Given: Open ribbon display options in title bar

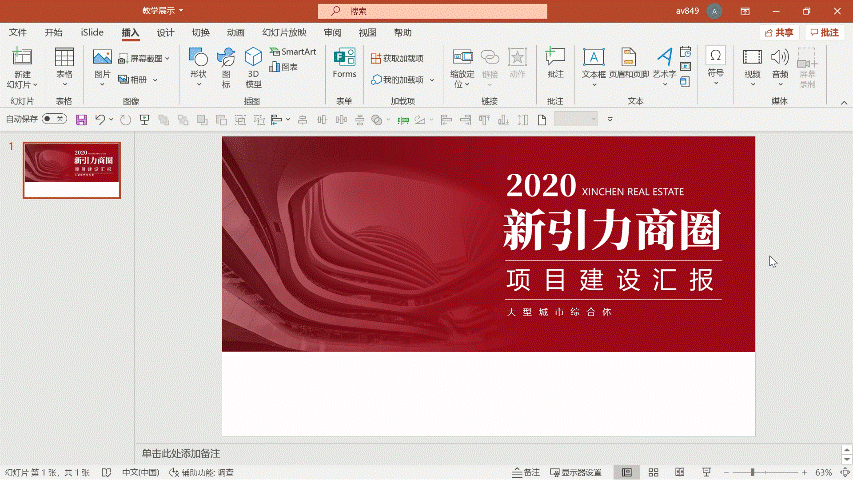Looking at the screenshot, I should [x=745, y=11].
